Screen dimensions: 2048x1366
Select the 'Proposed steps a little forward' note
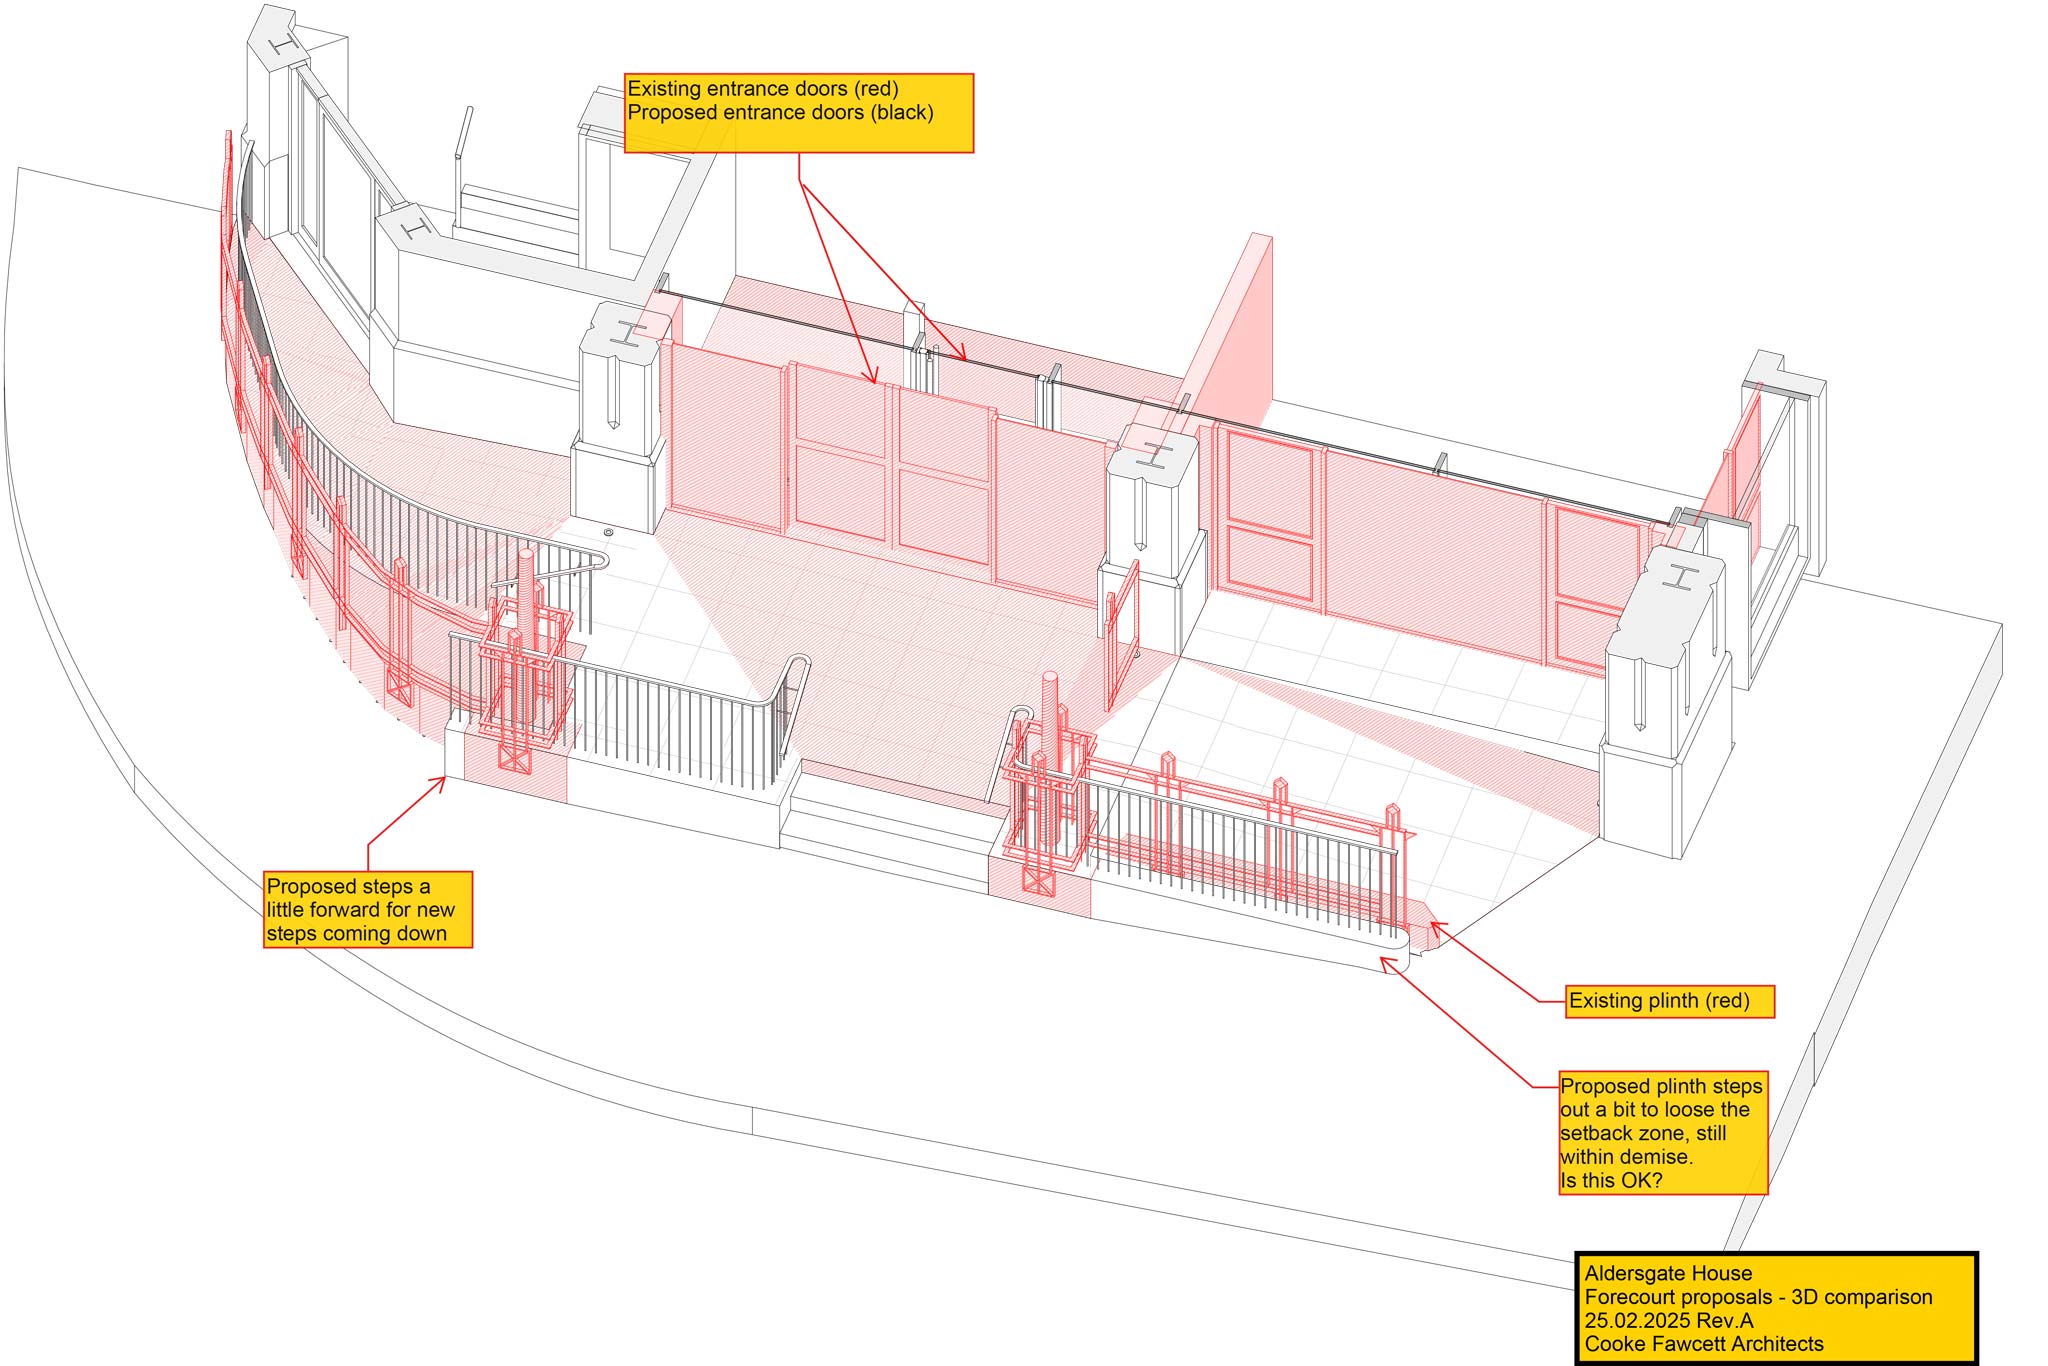367,909
